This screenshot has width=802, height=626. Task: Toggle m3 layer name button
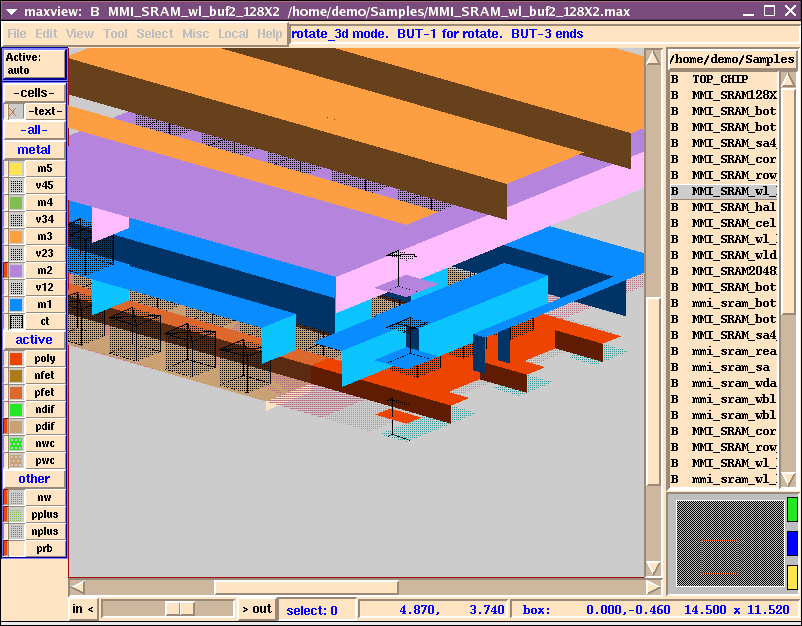(44, 237)
